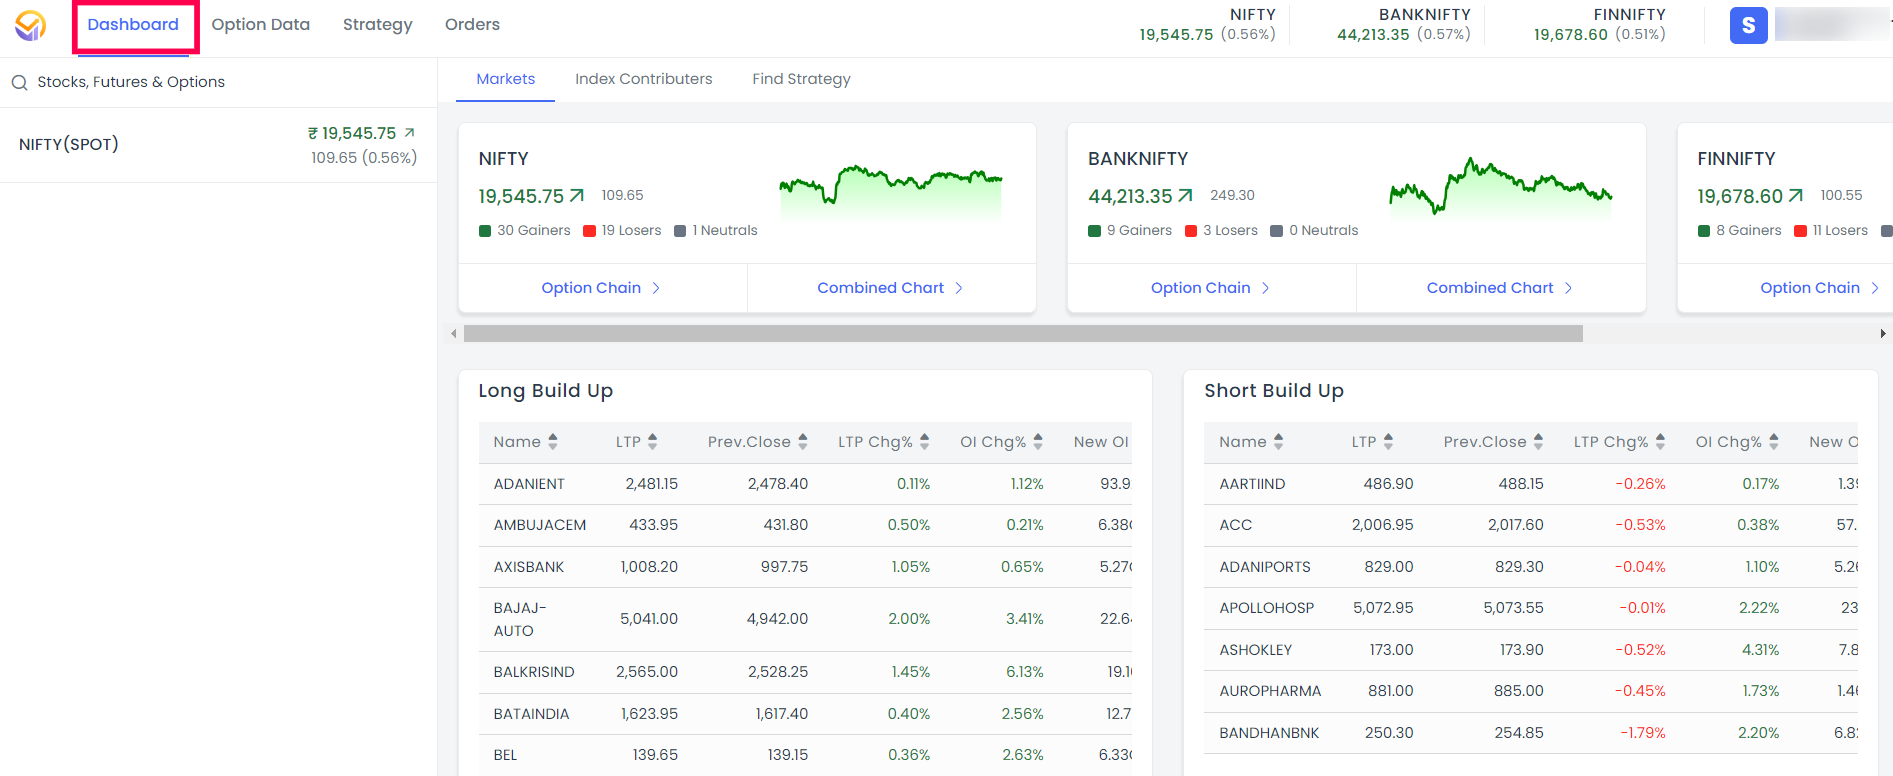Select AARTIIND in Short Build Up

1531,484
